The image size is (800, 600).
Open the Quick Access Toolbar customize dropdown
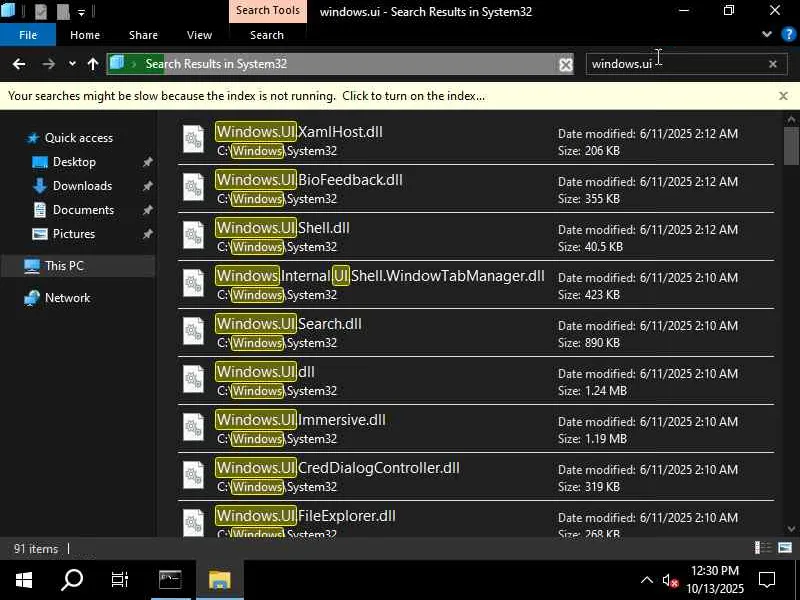tap(81, 12)
